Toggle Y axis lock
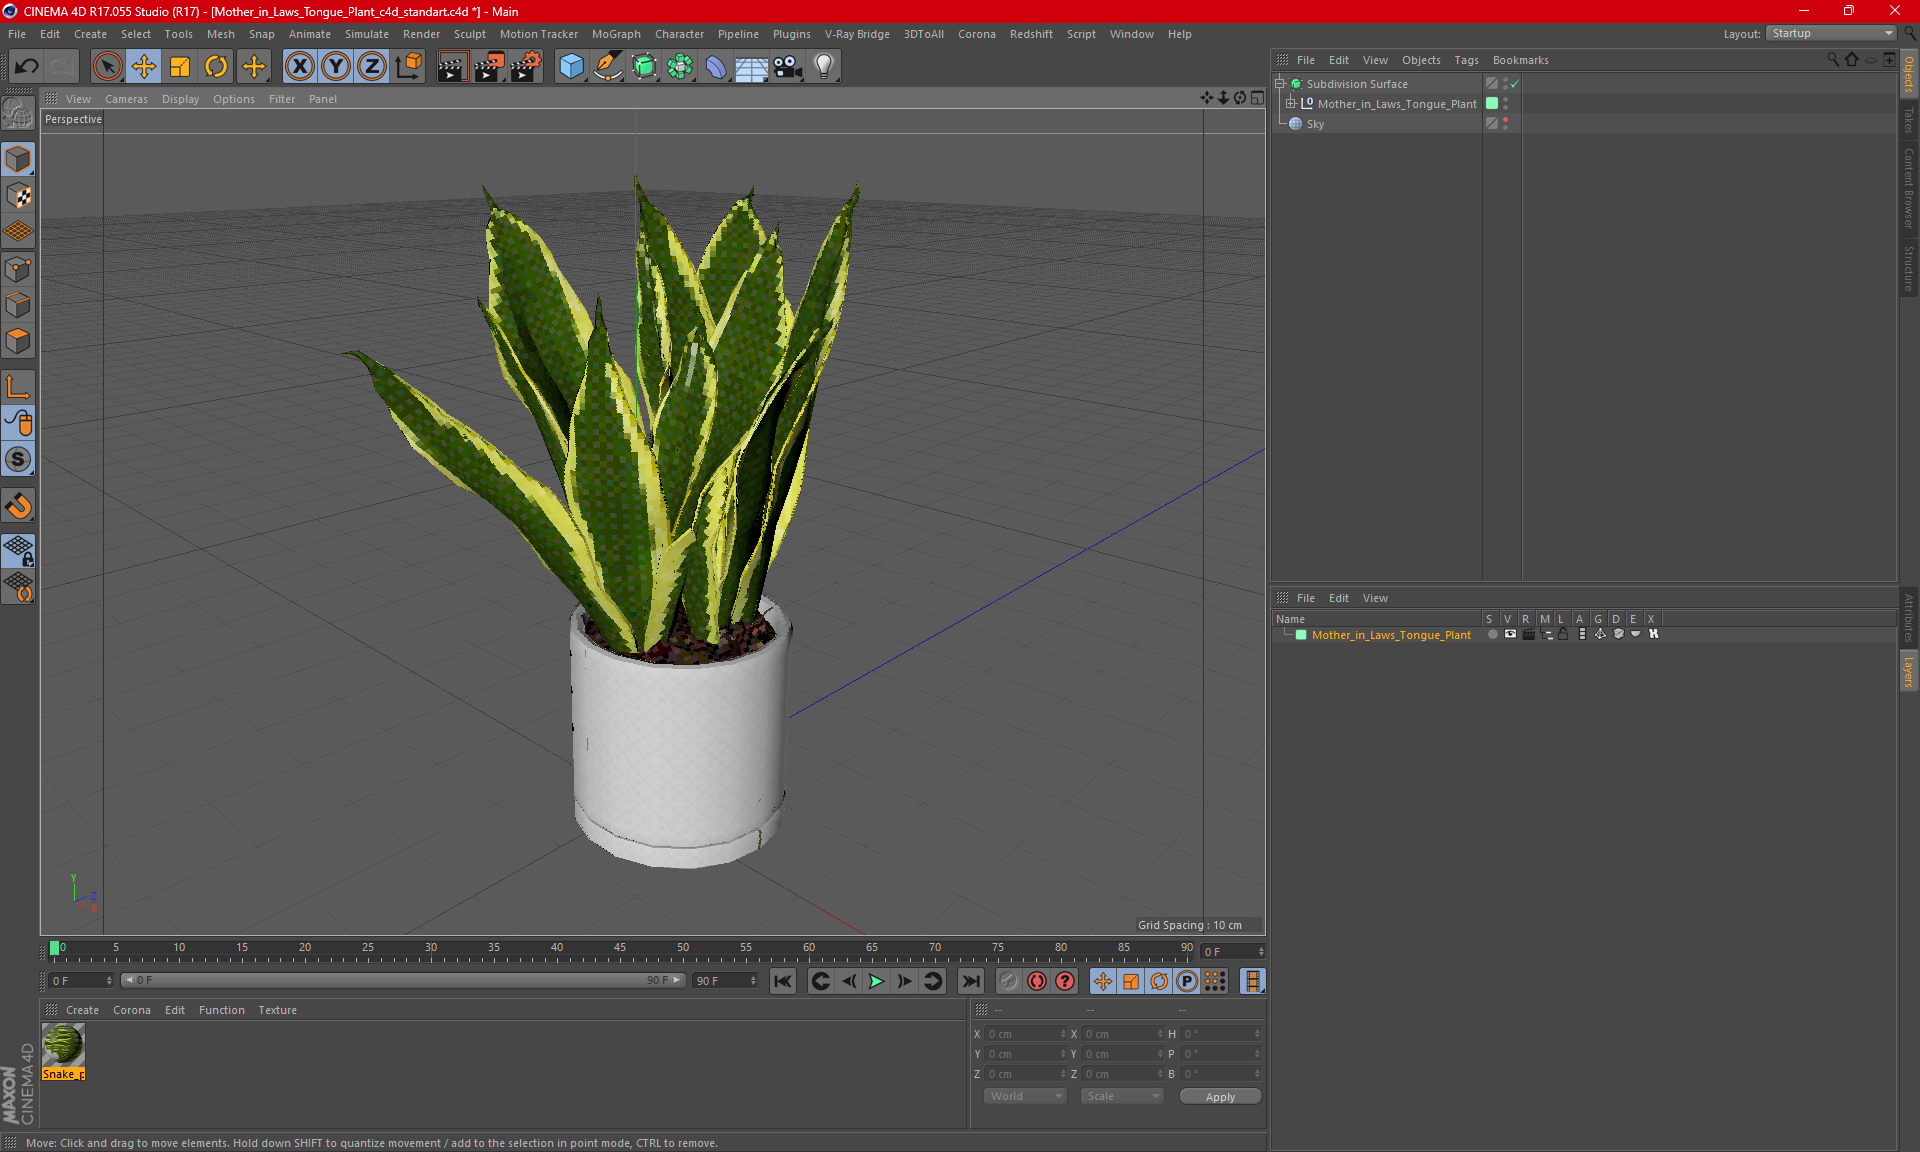The height and width of the screenshot is (1152, 1920). (336, 67)
